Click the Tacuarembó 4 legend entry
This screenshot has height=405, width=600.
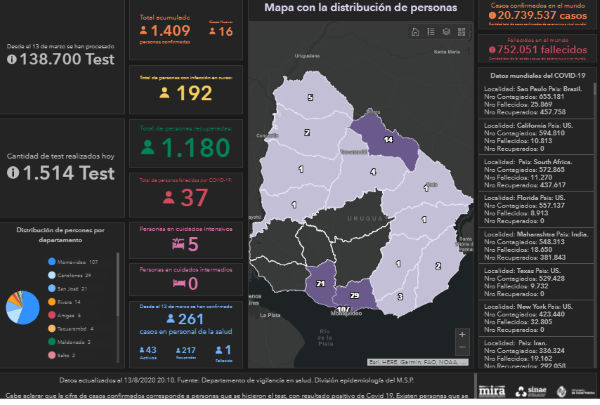[x=71, y=329]
